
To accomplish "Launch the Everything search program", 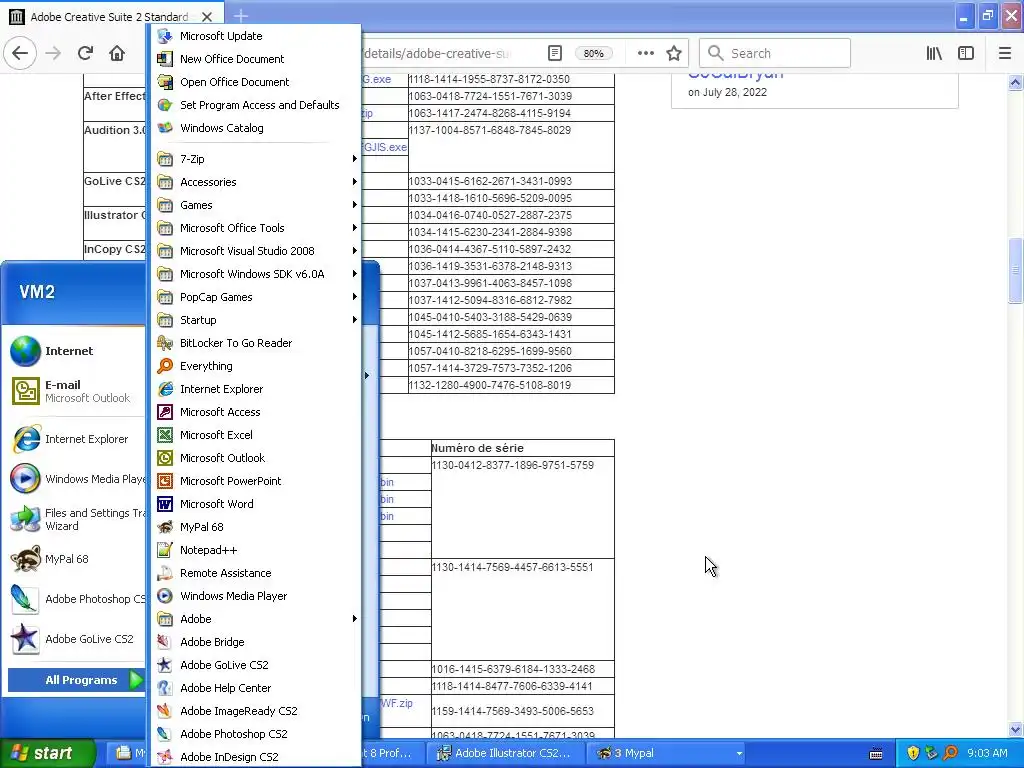I will (x=255, y=366).
